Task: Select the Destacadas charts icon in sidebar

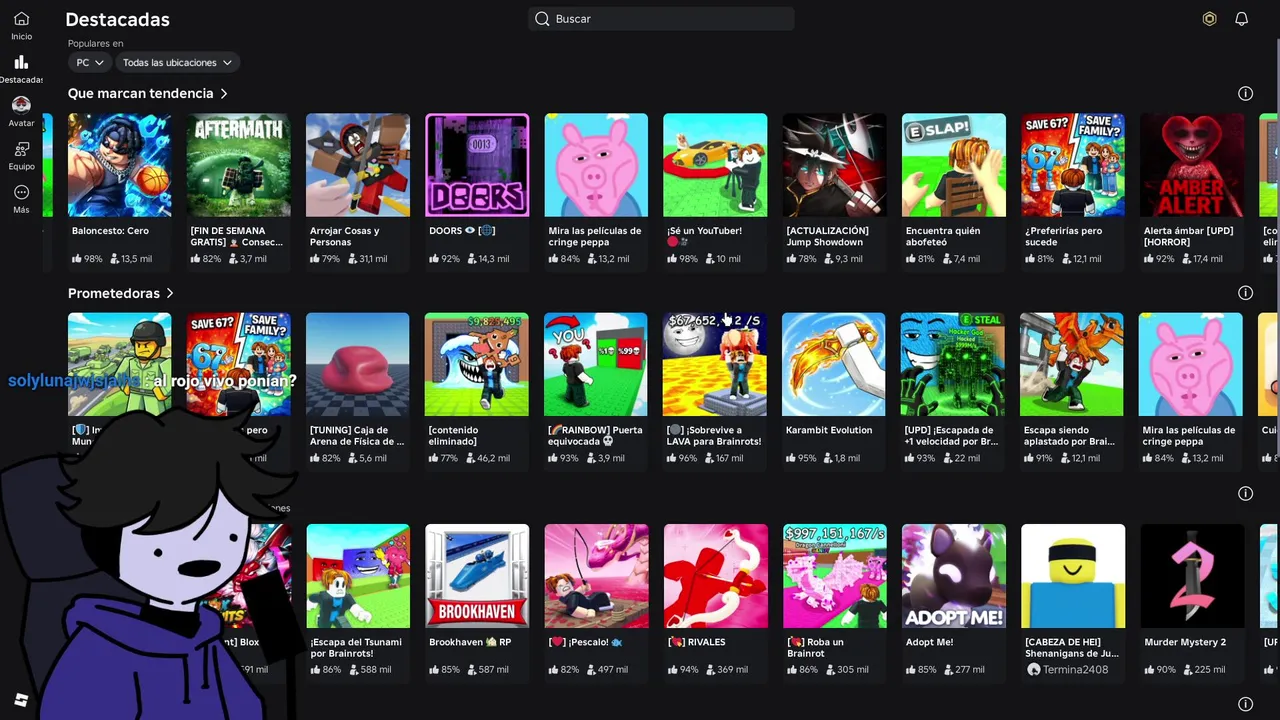Action: click(21, 62)
